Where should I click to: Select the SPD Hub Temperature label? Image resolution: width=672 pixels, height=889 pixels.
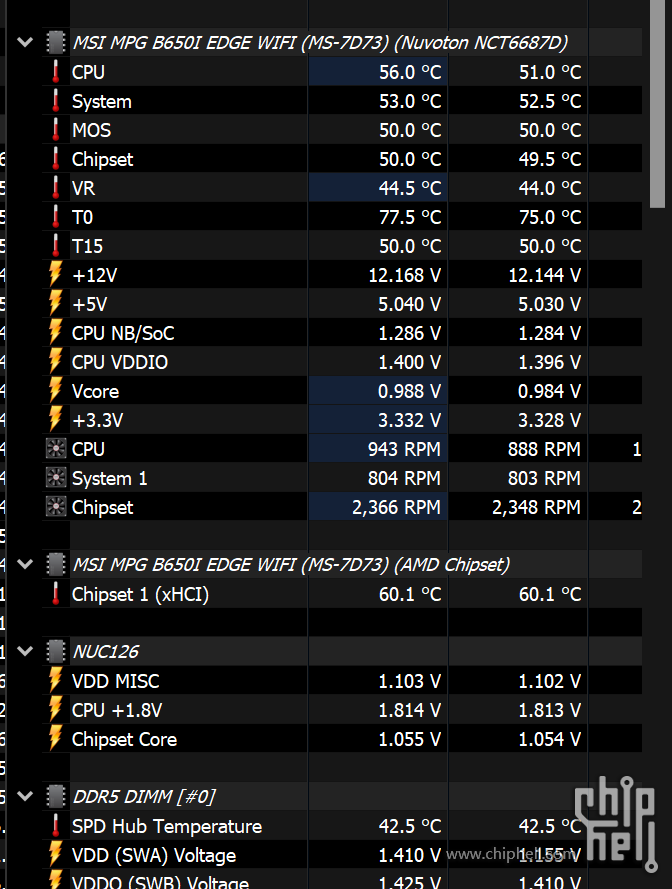167,826
